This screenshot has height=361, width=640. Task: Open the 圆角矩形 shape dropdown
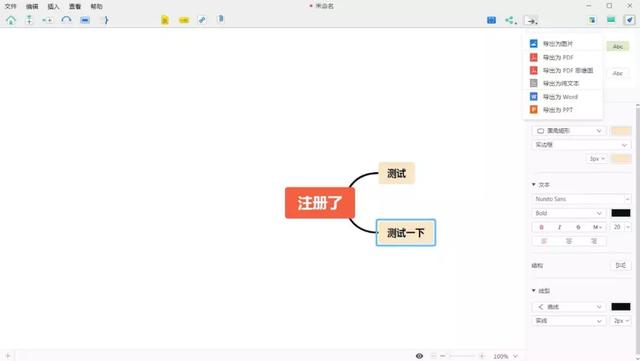point(569,131)
